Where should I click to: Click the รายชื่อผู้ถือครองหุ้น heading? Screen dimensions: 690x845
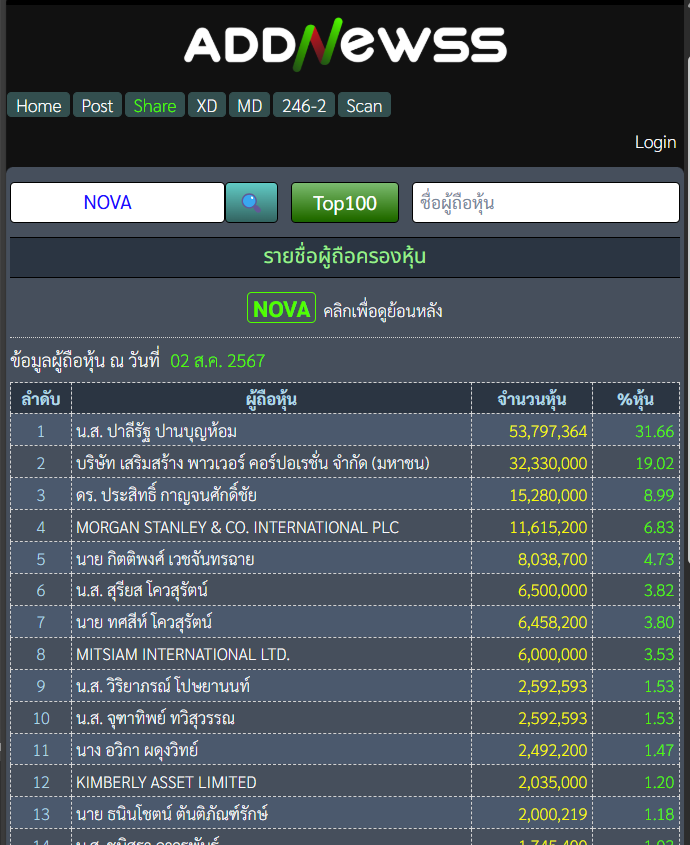(x=344, y=257)
